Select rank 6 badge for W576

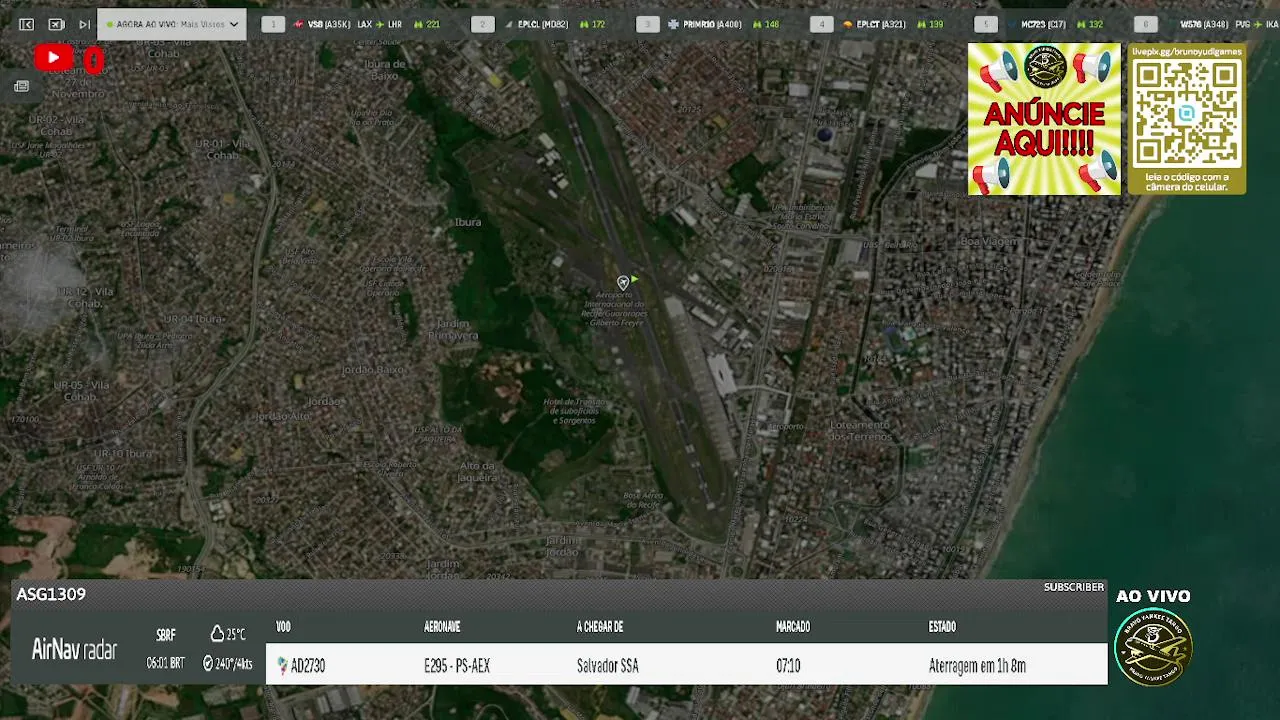coord(1146,24)
